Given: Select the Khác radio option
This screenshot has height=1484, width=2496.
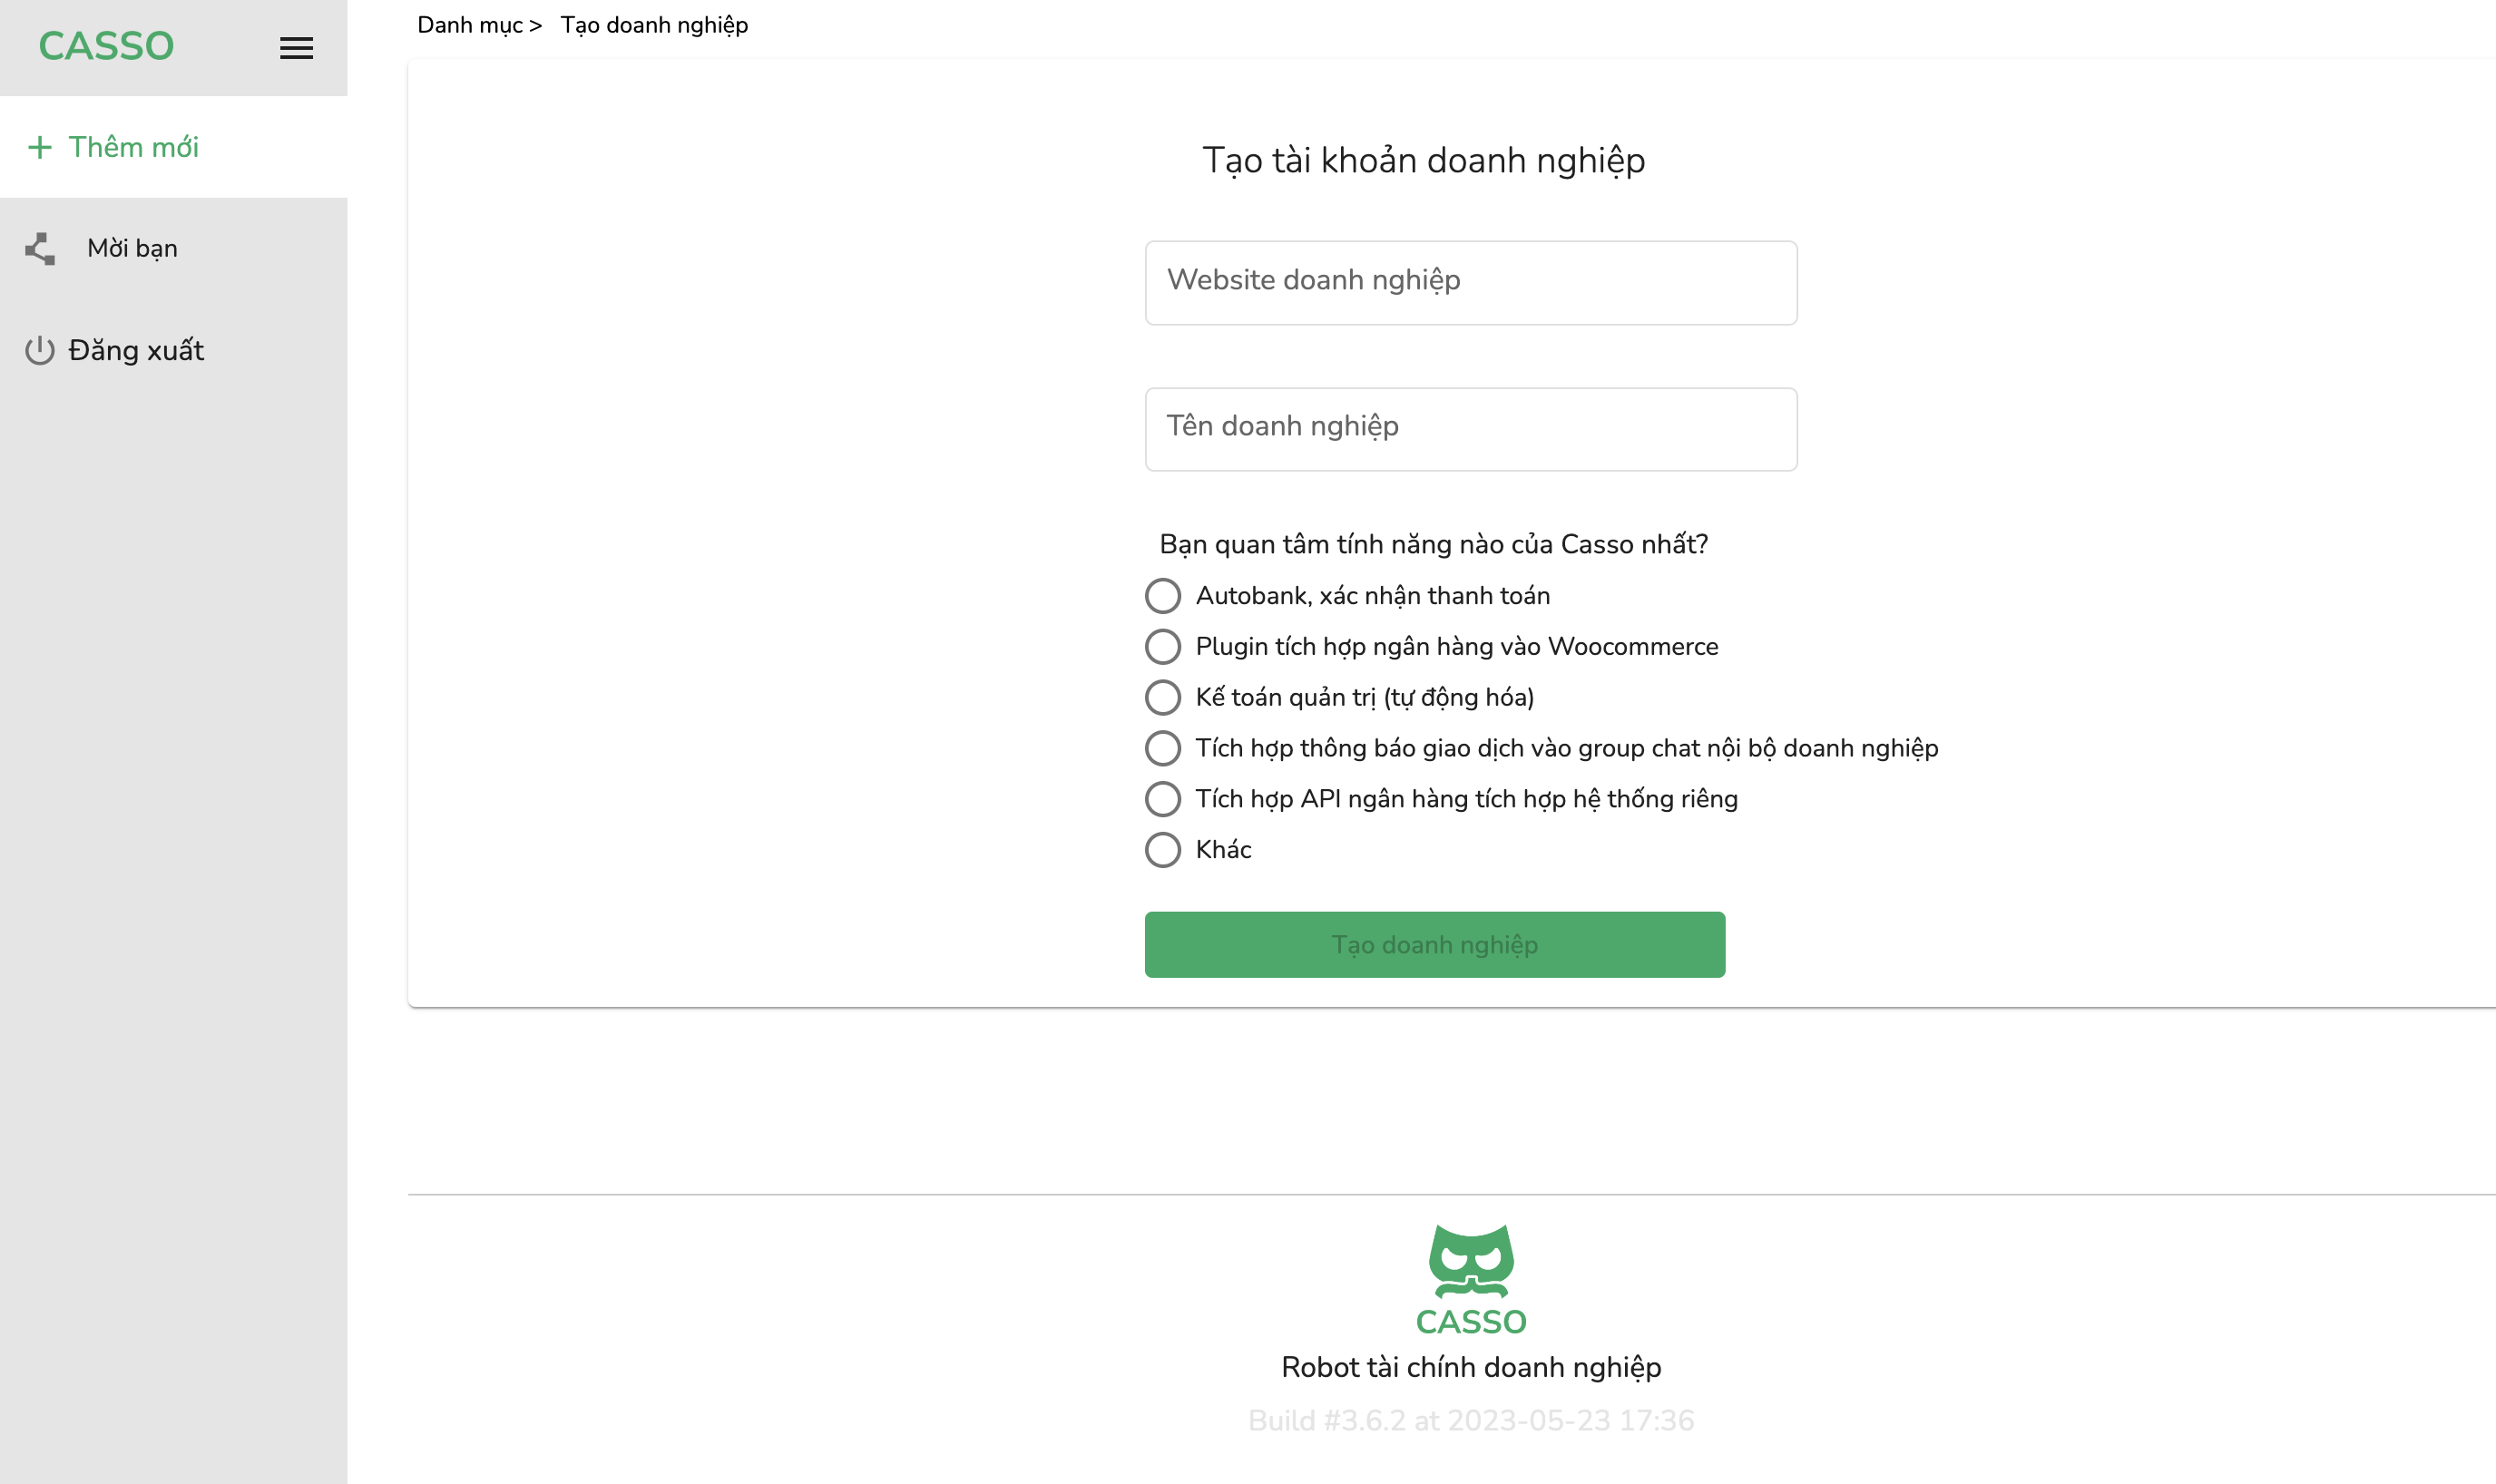Looking at the screenshot, I should (x=1163, y=850).
